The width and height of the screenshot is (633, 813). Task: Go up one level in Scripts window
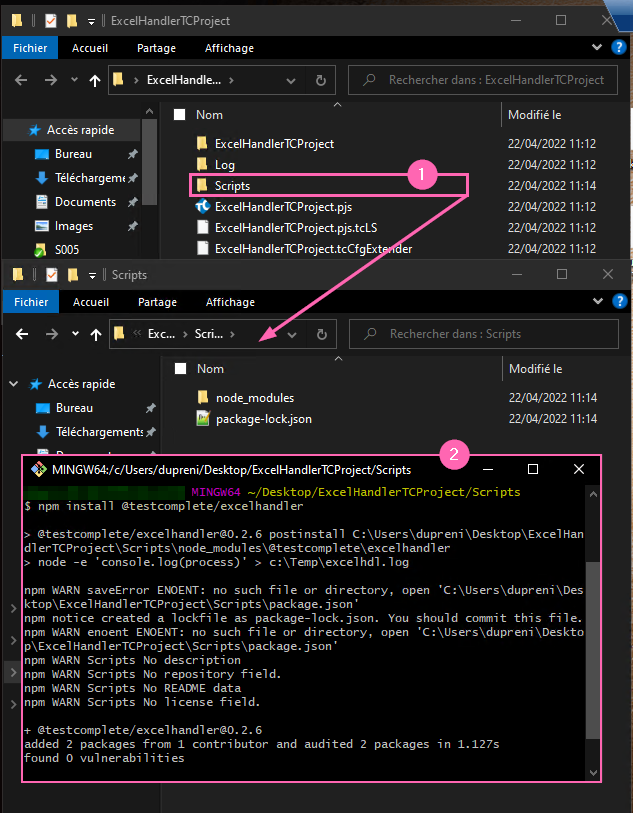[95, 334]
